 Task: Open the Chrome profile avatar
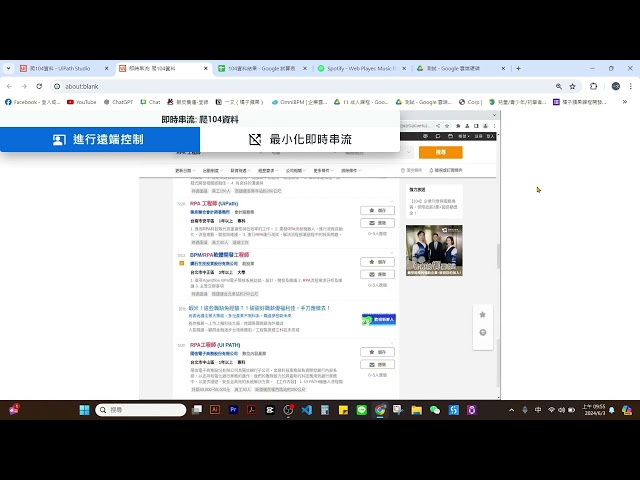click(x=616, y=87)
